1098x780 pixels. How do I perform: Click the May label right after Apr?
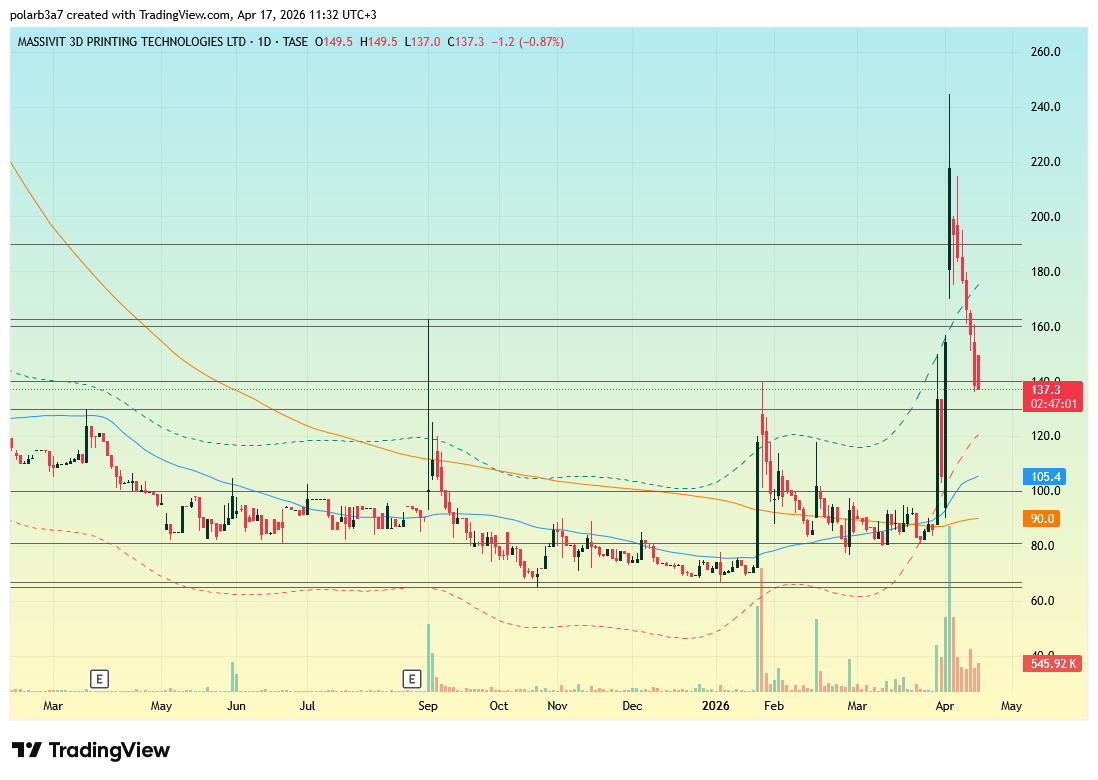pos(1011,706)
